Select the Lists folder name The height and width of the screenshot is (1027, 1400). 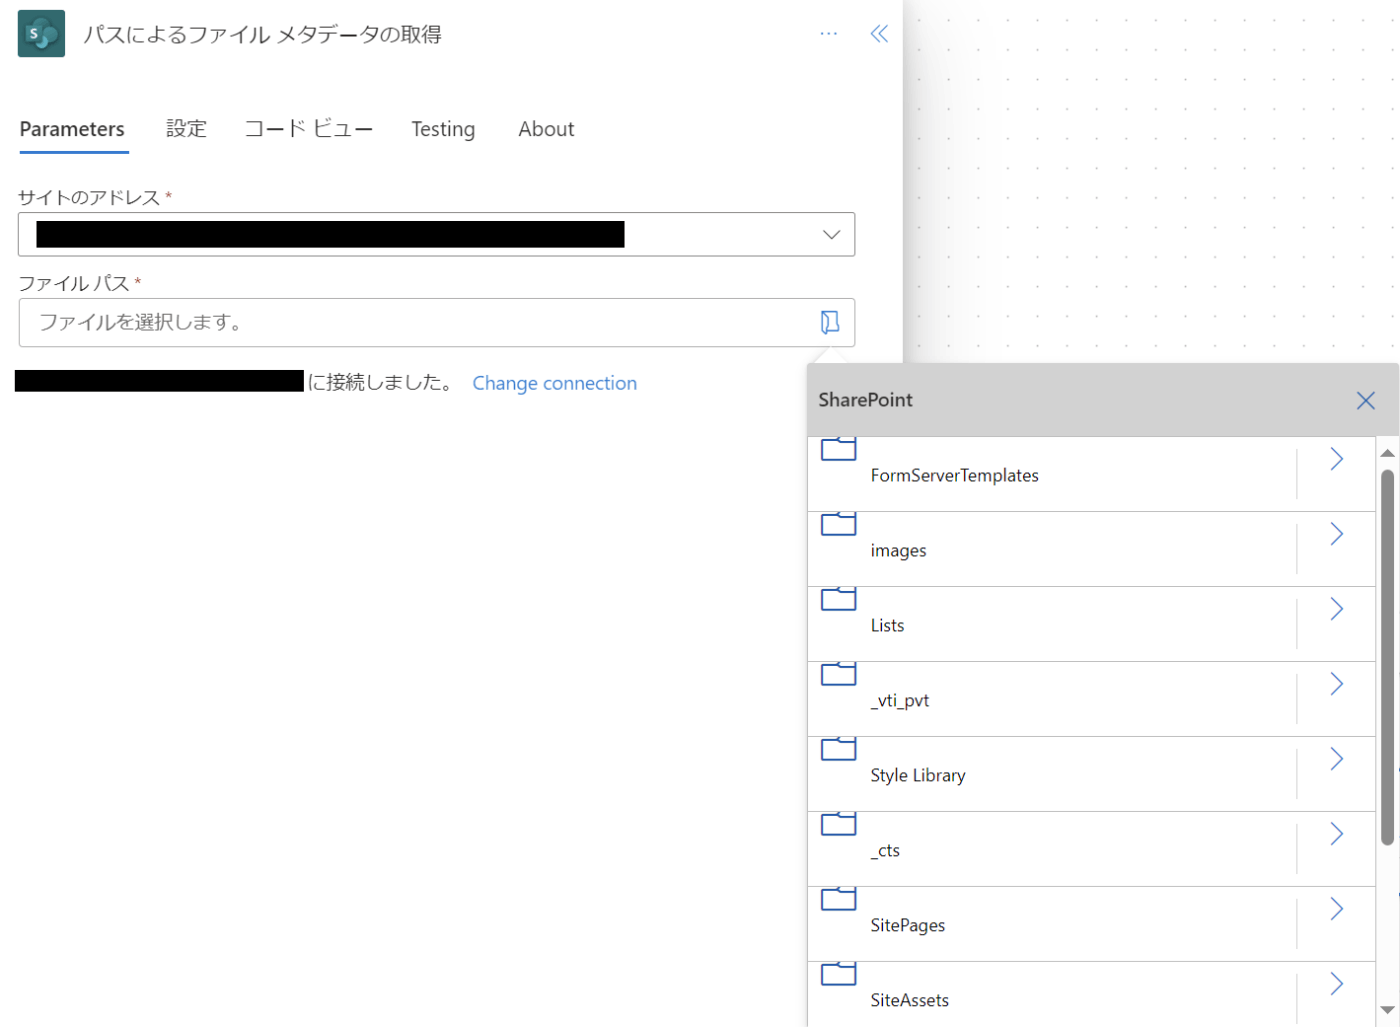pos(887,625)
